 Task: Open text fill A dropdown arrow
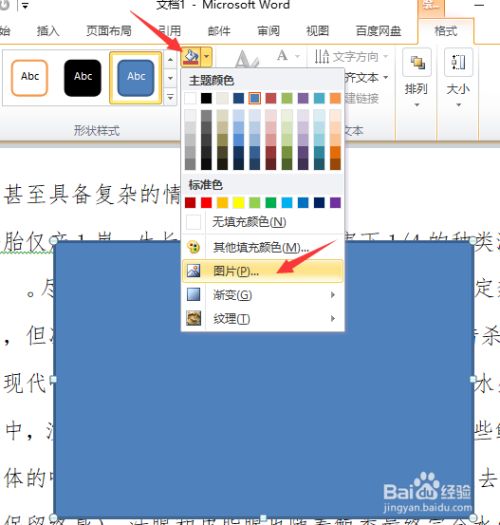click(297, 56)
